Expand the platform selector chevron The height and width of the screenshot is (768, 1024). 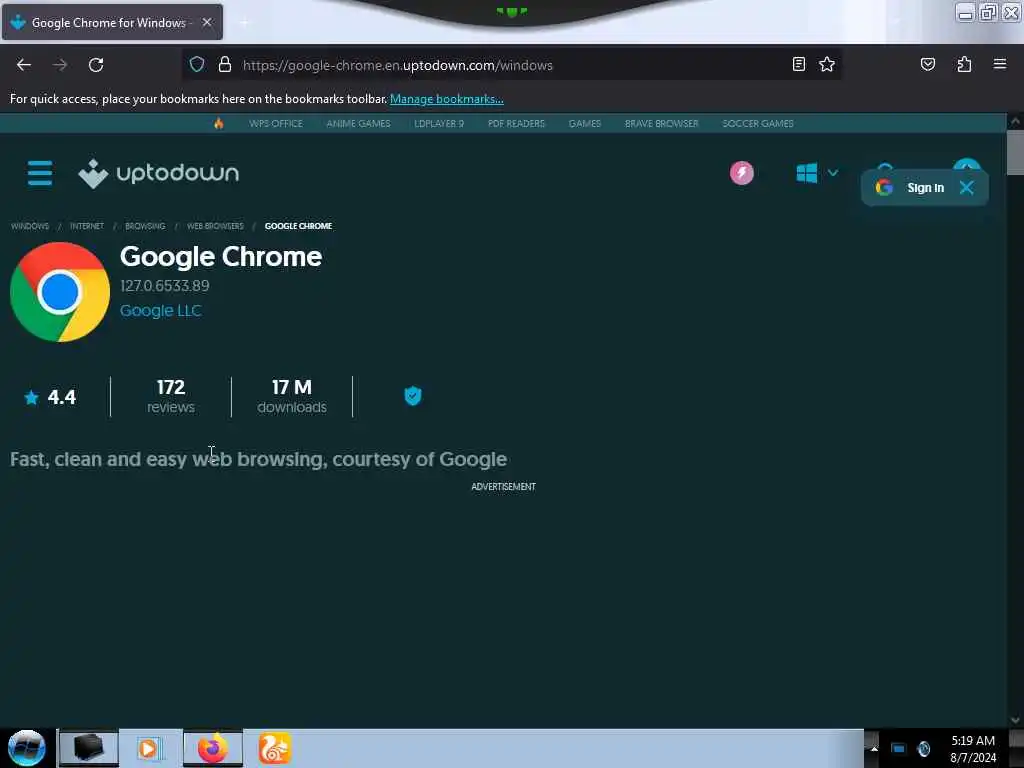coord(833,173)
